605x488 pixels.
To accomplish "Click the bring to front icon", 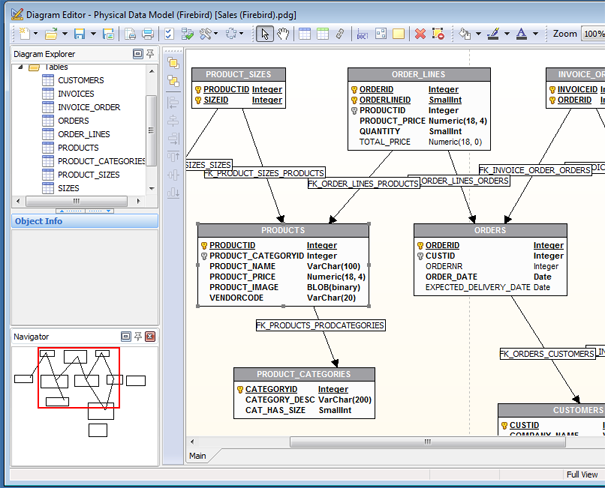I will coord(173,63).
